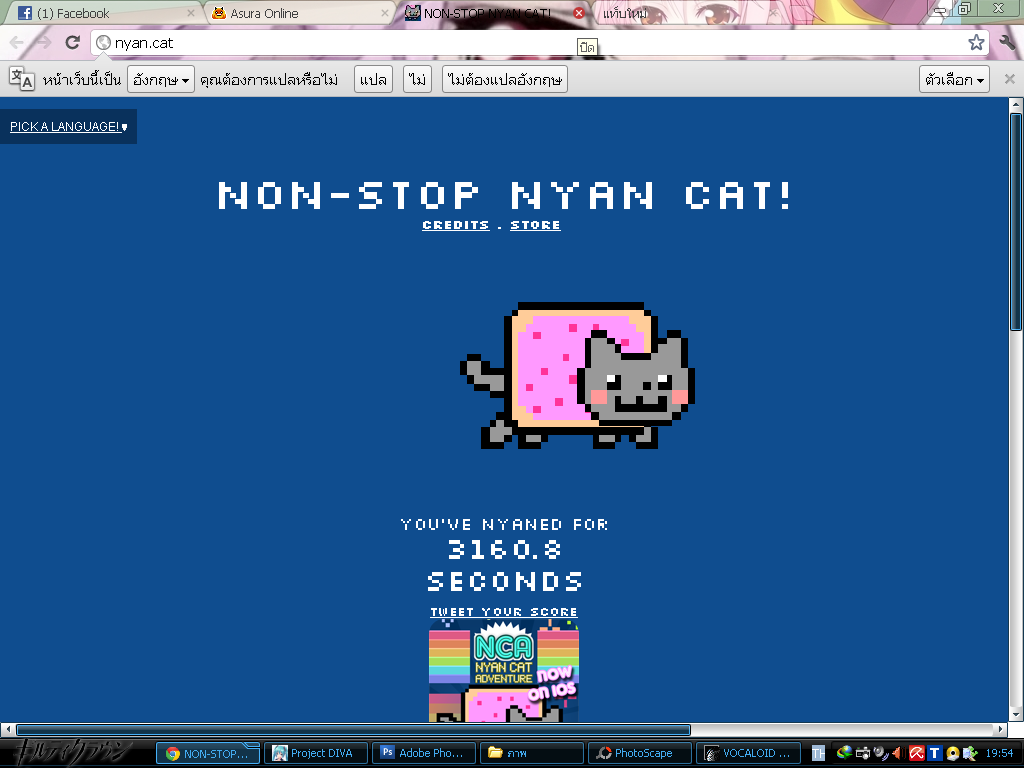The image size is (1024, 768).
Task: Click the yellow disc tray icon
Action: [953, 754]
